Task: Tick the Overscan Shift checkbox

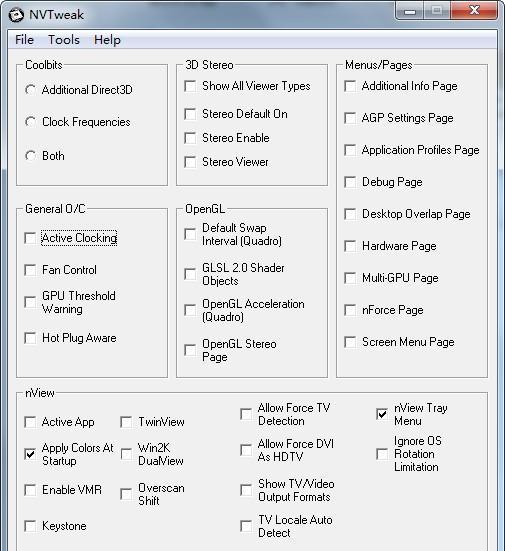Action: pyautogui.click(x=126, y=494)
